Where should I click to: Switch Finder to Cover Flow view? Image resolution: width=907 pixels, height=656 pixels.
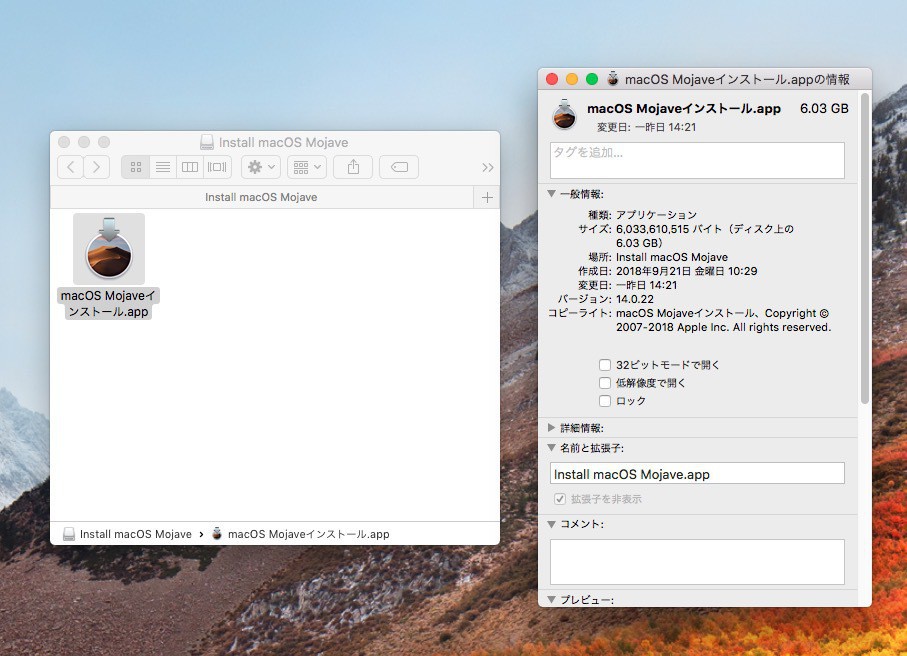tap(217, 167)
